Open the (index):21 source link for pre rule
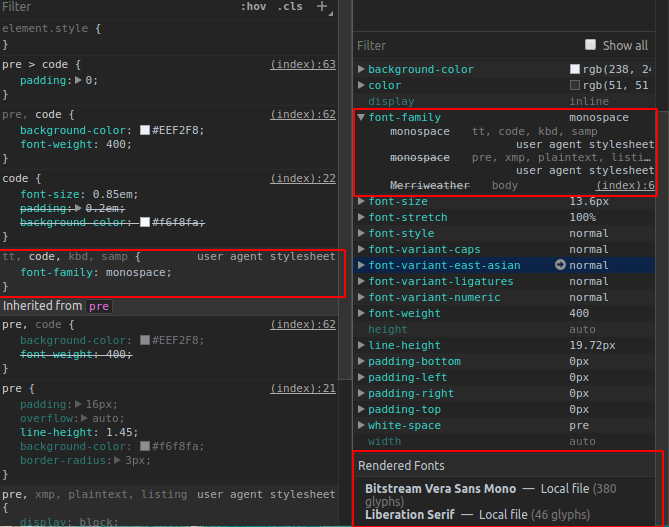 point(303,388)
